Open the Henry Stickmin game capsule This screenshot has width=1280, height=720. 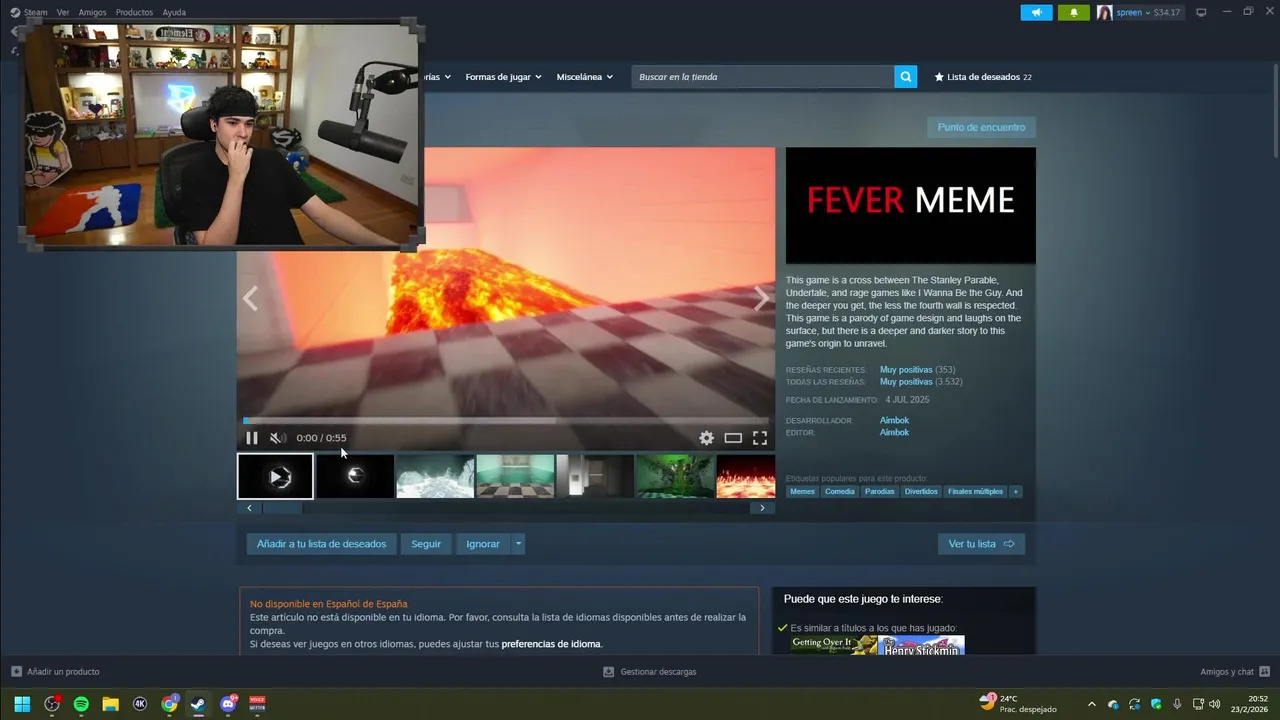pyautogui.click(x=922, y=645)
